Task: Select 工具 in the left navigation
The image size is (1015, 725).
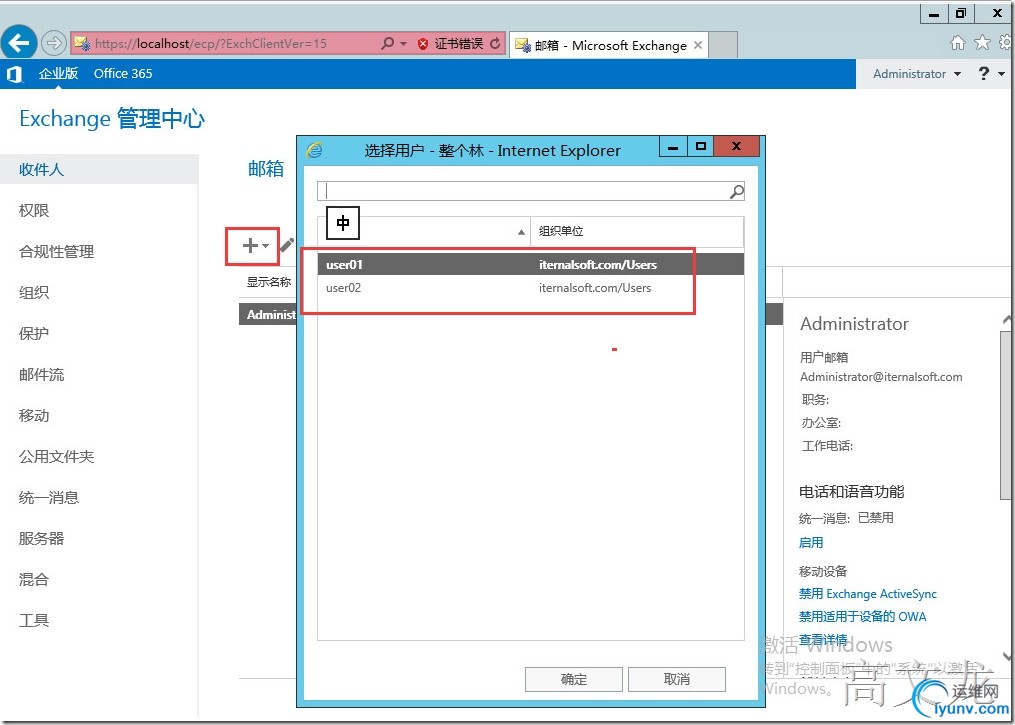Action: point(34,620)
